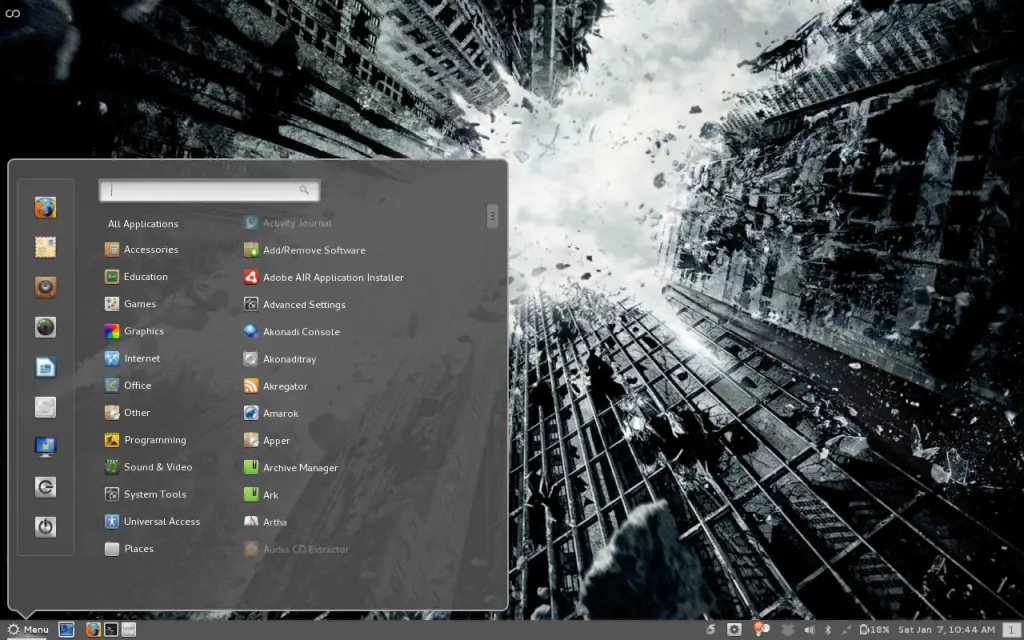The height and width of the screenshot is (640, 1024).
Task: Select the System Tools category
Action: 145,494
